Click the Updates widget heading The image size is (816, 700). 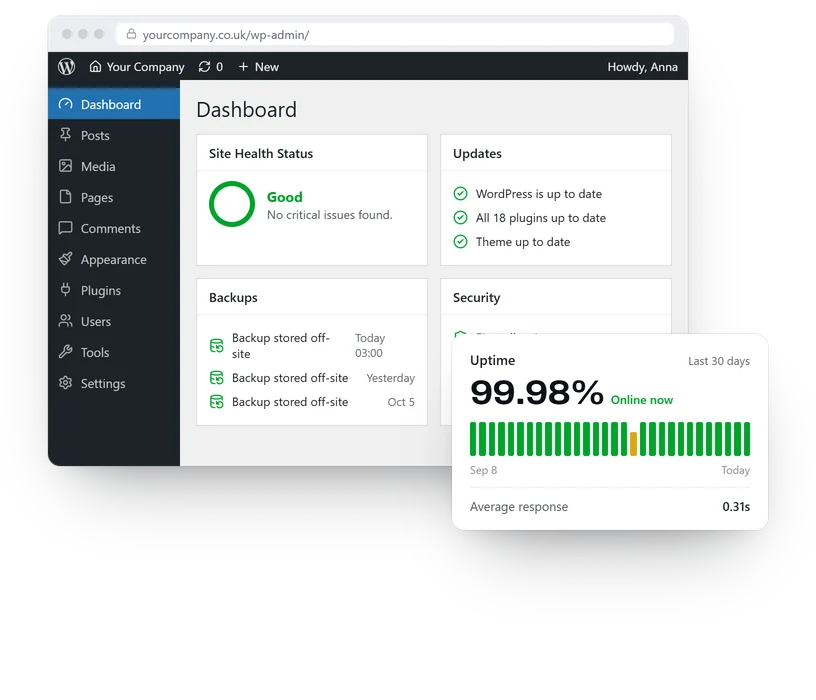click(477, 154)
